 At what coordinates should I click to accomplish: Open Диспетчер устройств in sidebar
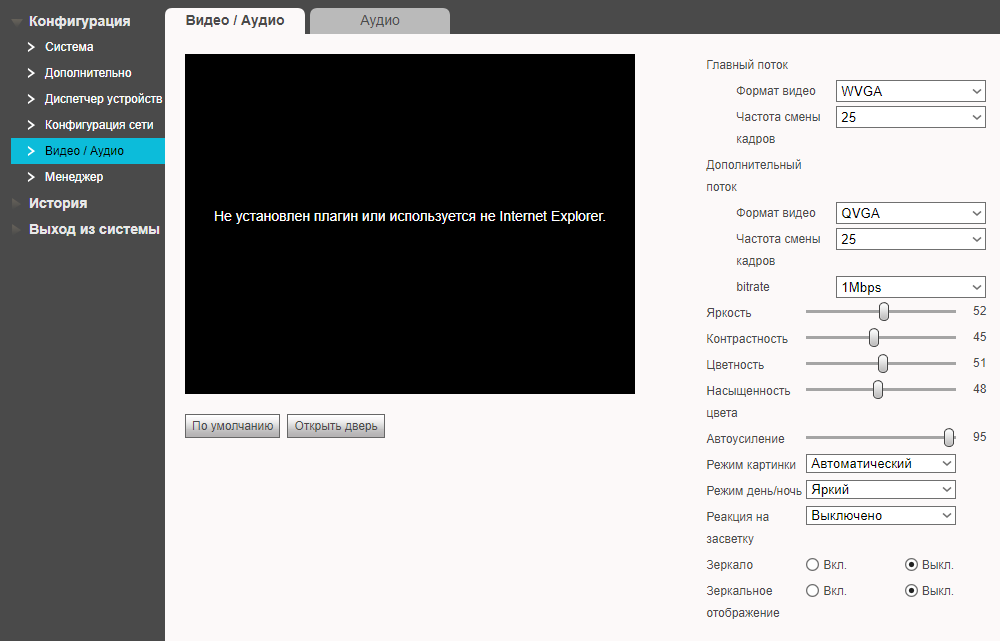click(x=102, y=99)
